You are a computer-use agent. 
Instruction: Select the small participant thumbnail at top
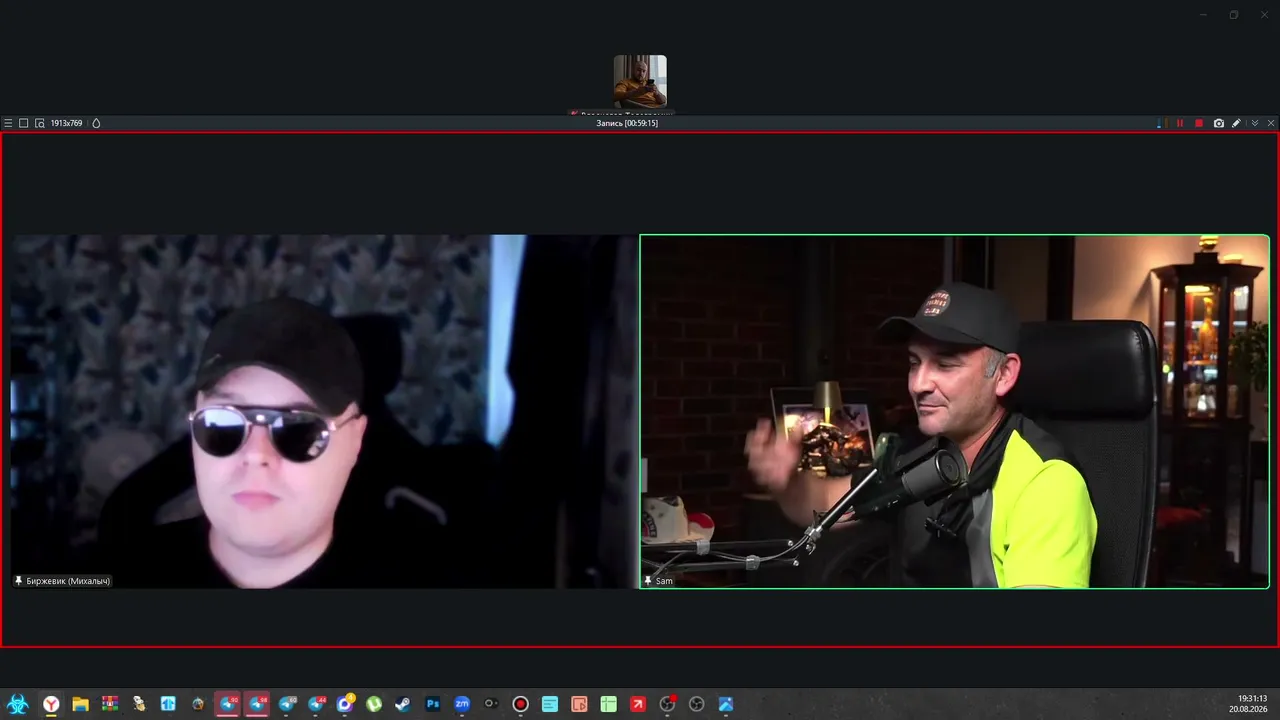[x=640, y=81]
